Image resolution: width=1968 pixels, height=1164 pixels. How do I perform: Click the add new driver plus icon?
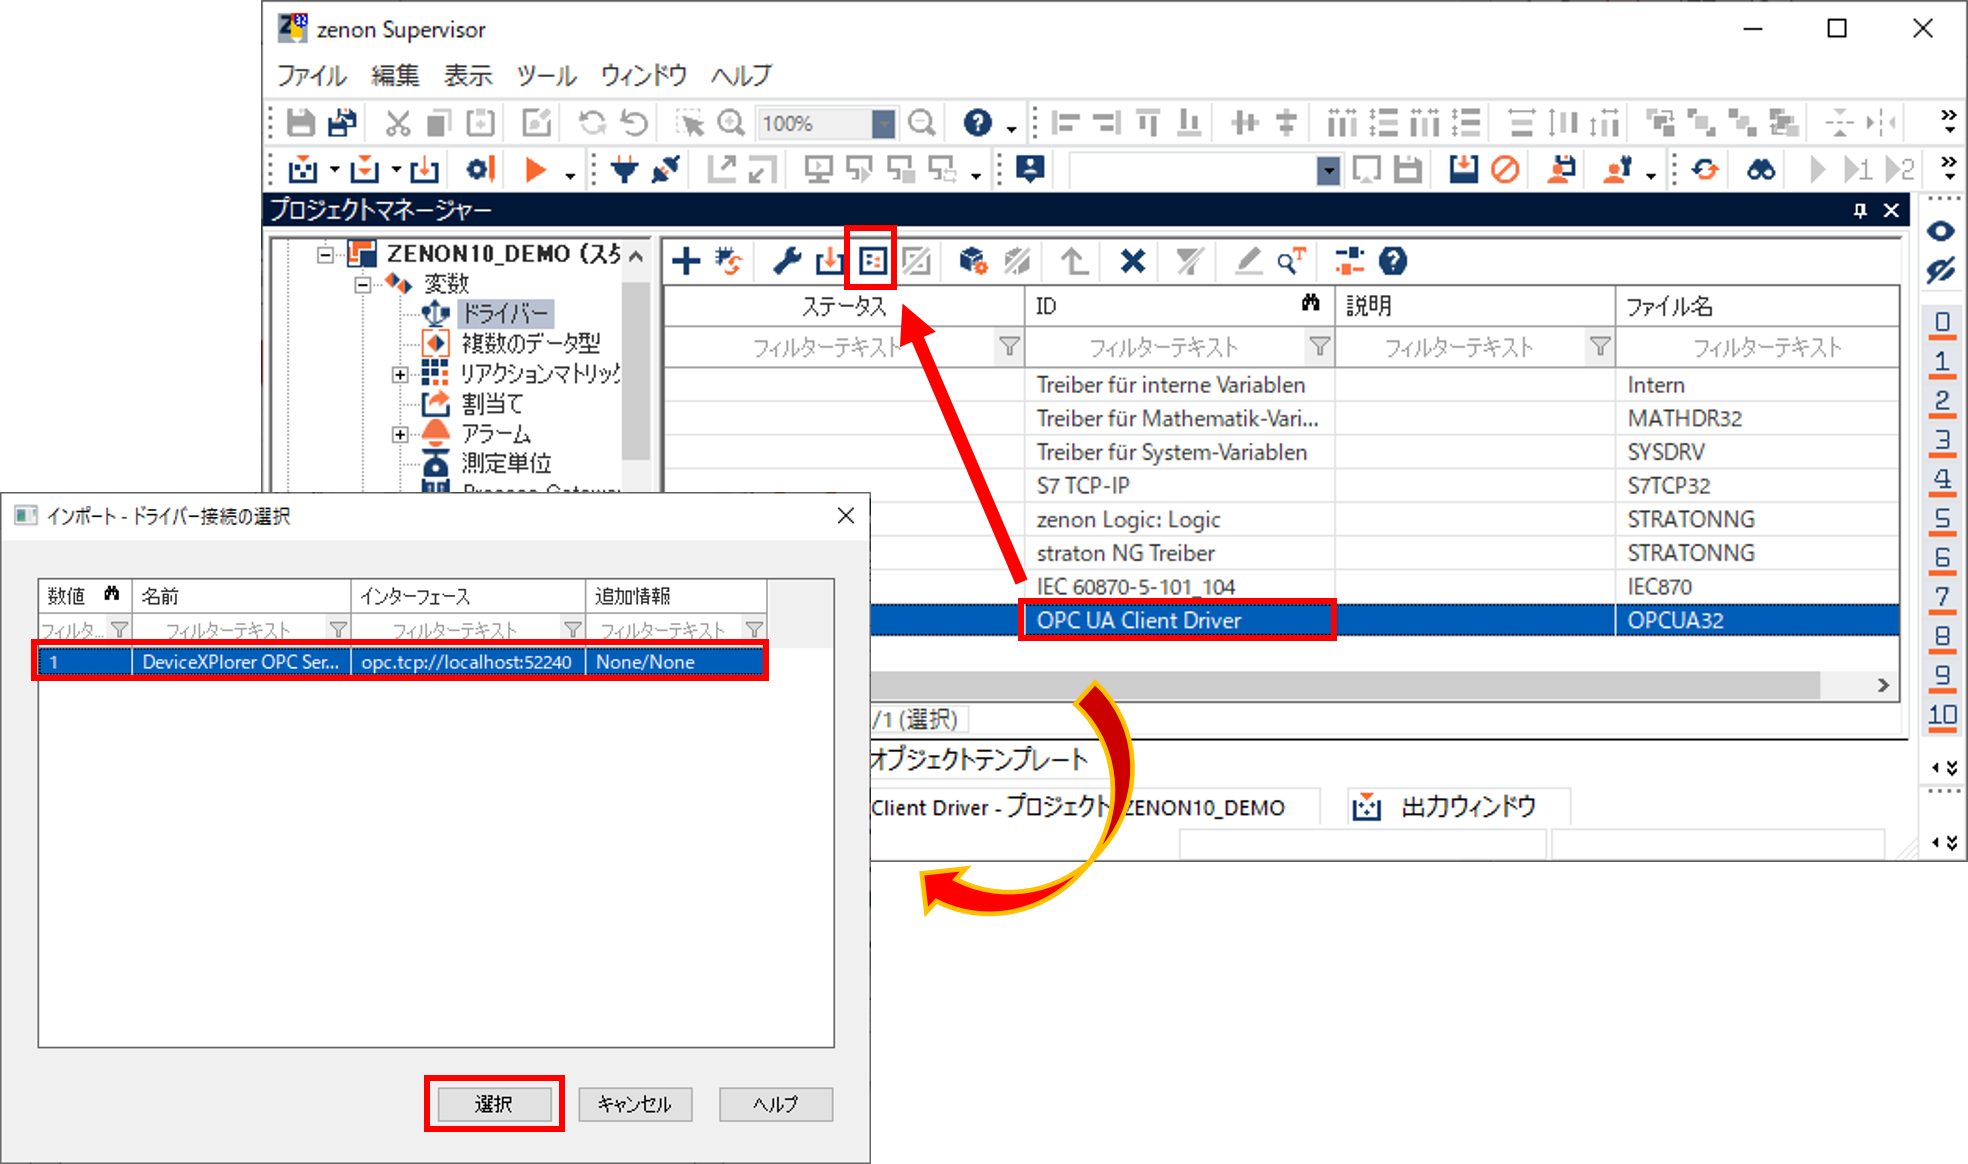pyautogui.click(x=686, y=262)
